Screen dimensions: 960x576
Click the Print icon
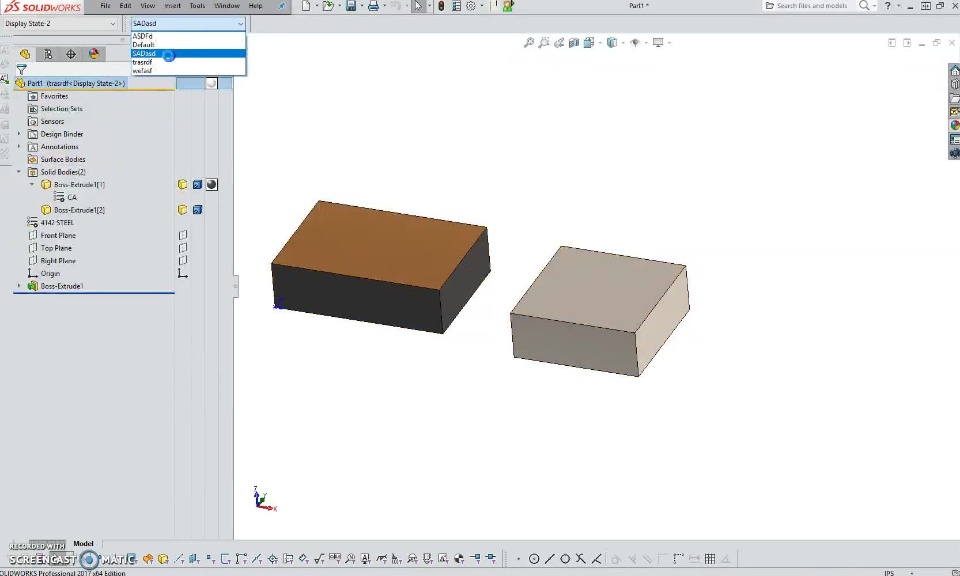point(373,6)
